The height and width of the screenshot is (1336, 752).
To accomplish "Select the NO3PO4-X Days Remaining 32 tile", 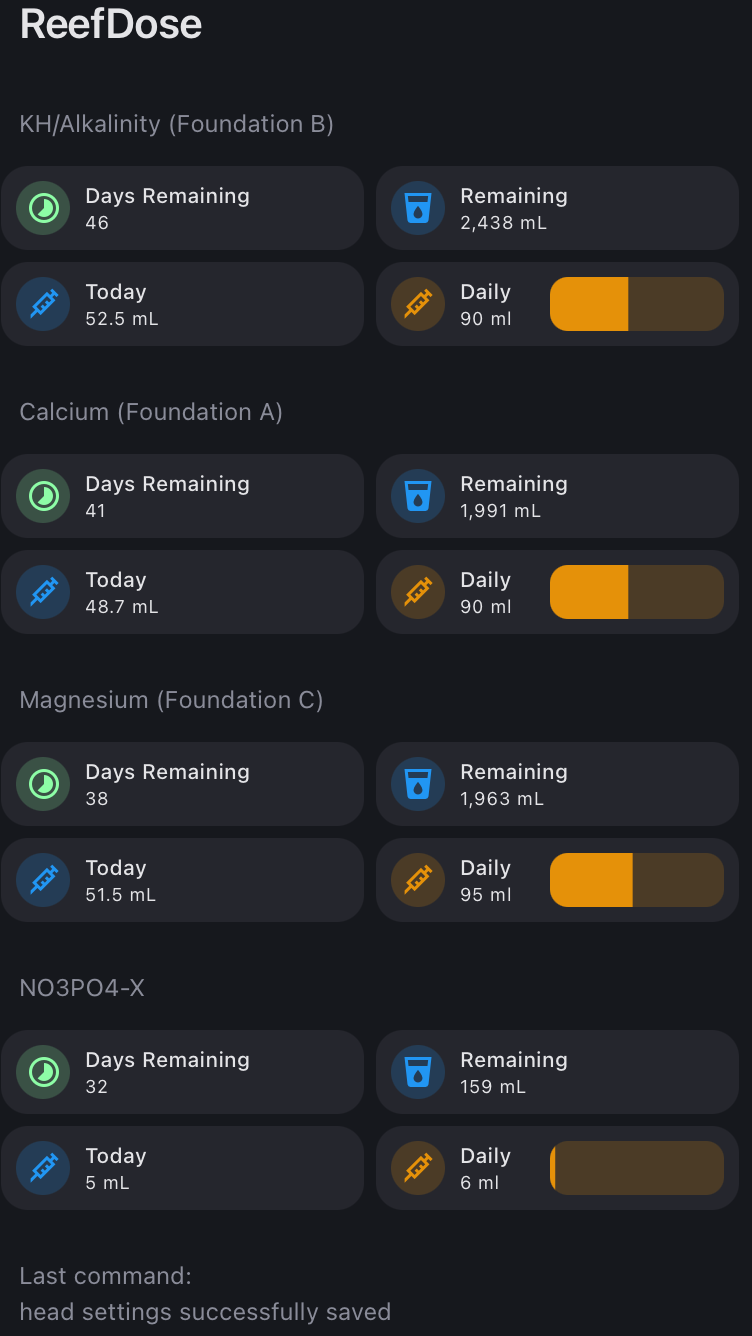I will point(182,1072).
